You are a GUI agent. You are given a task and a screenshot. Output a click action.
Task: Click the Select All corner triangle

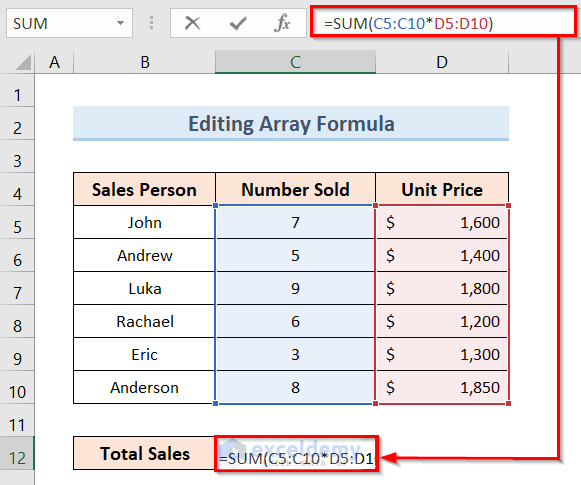[x=23, y=62]
